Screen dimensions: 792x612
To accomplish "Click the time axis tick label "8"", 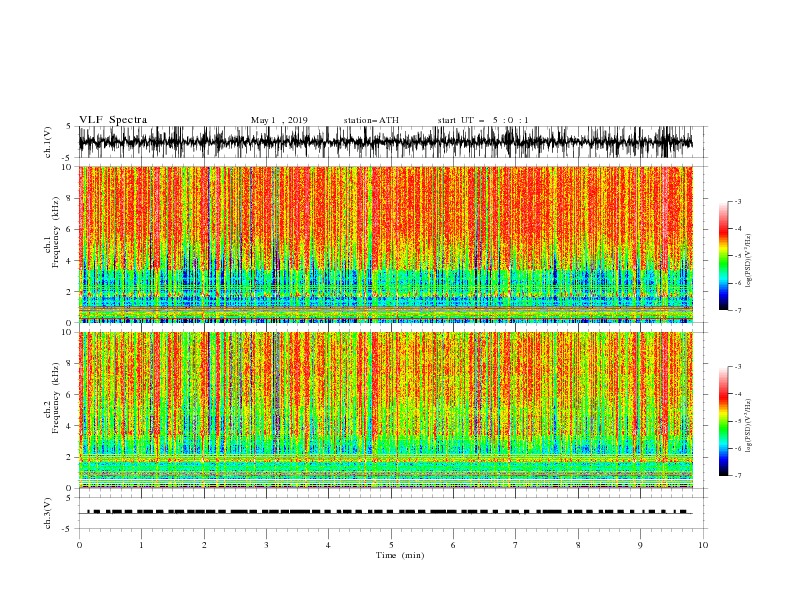I will [578, 545].
